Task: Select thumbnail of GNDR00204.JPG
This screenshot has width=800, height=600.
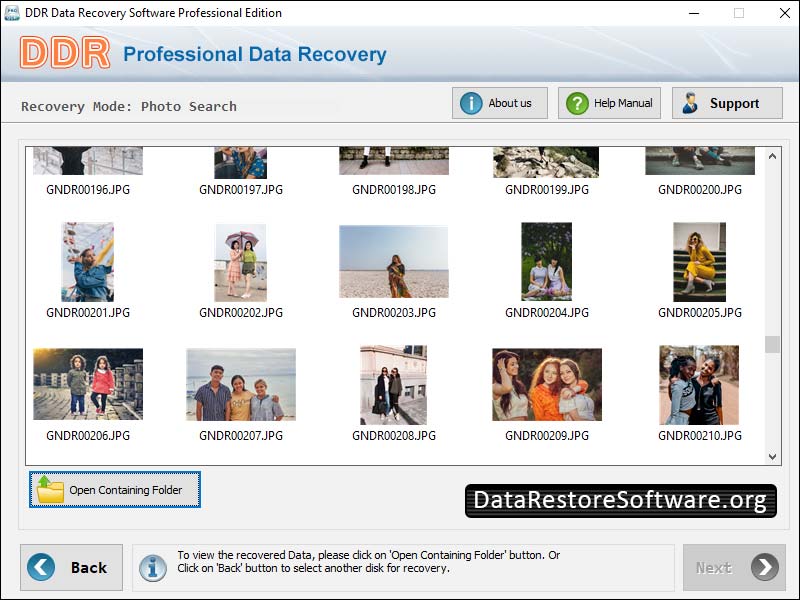Action: point(546,261)
